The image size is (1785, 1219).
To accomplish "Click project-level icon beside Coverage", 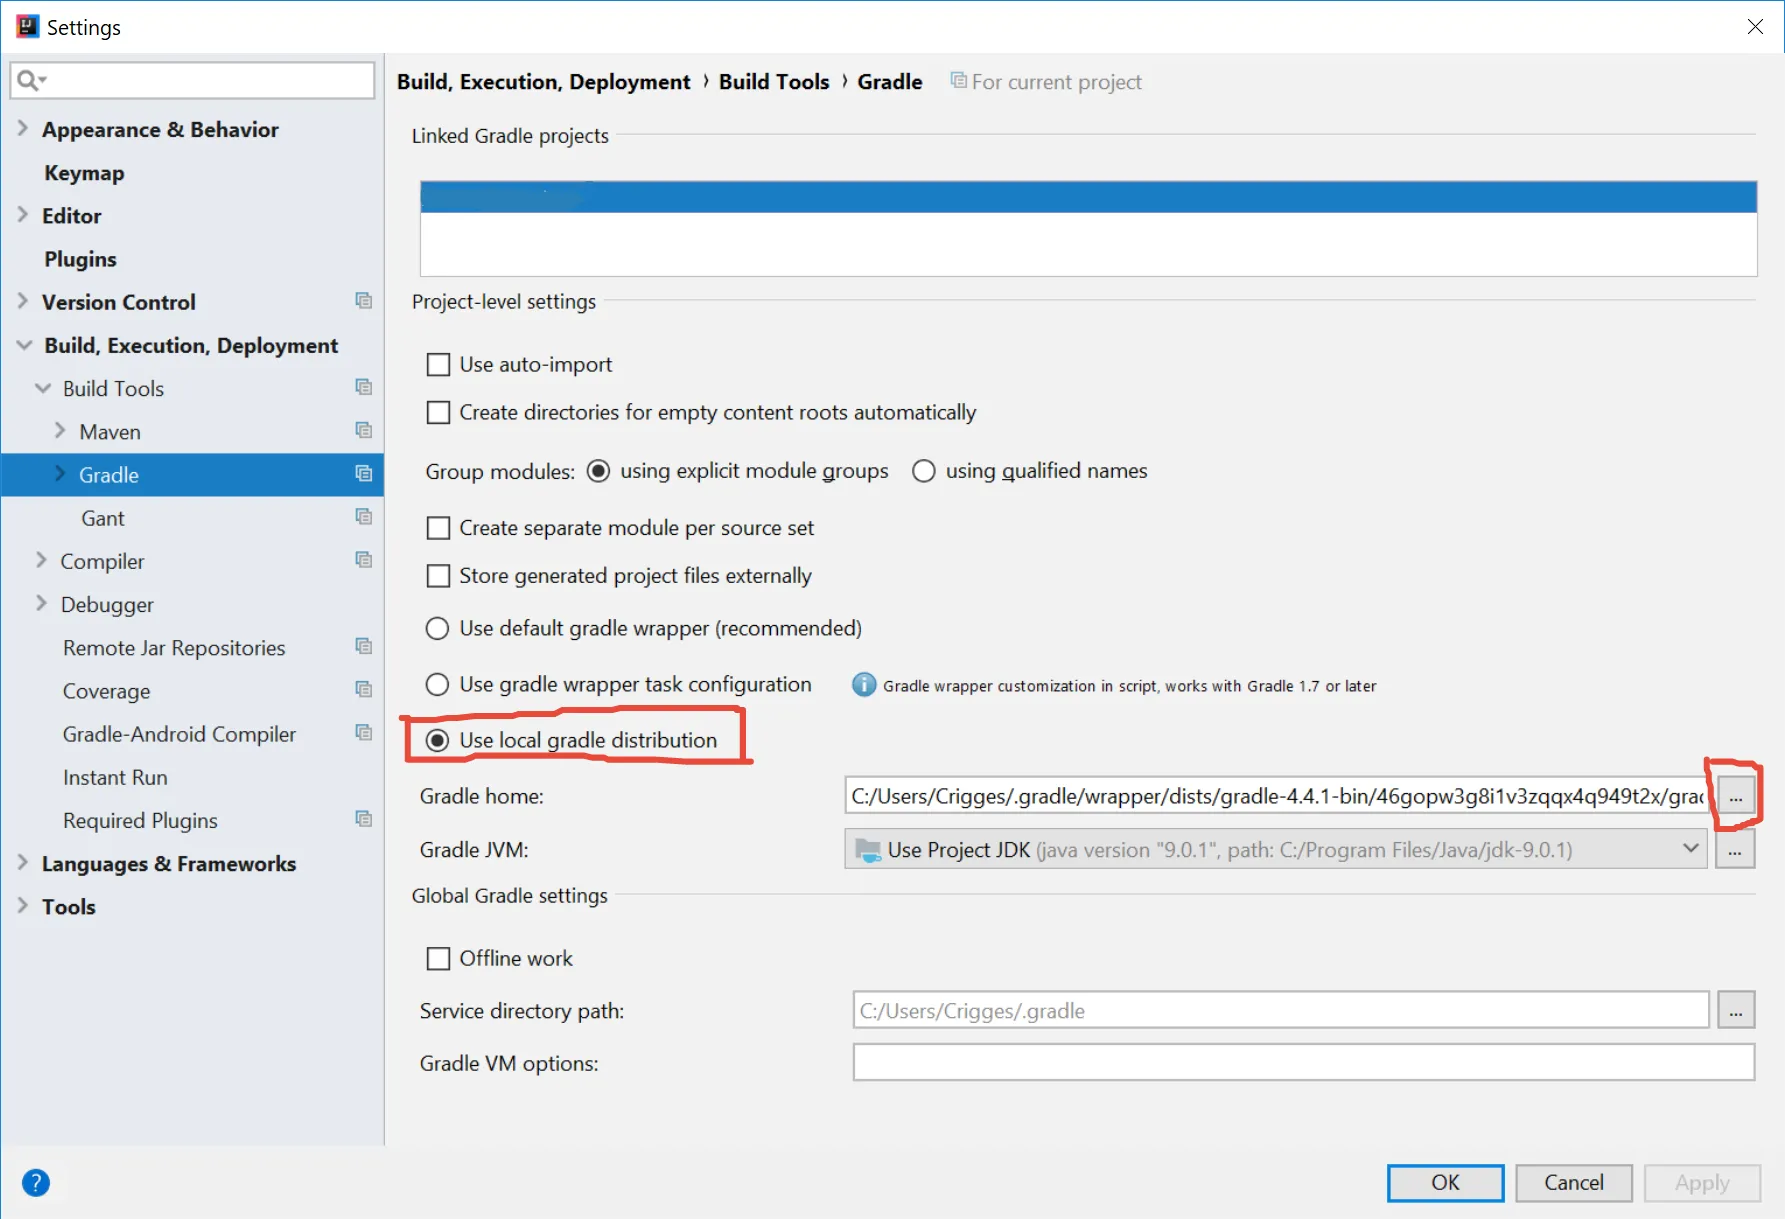I will point(364,690).
